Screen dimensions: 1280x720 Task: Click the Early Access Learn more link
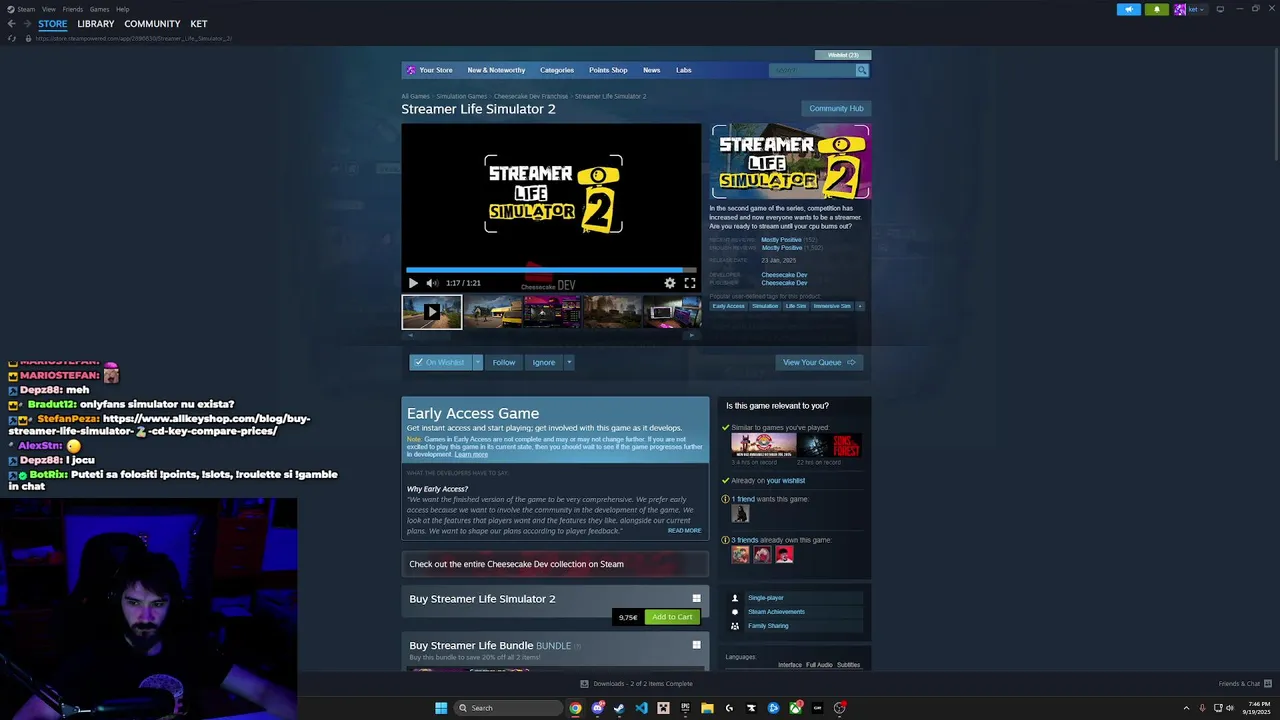(471, 454)
